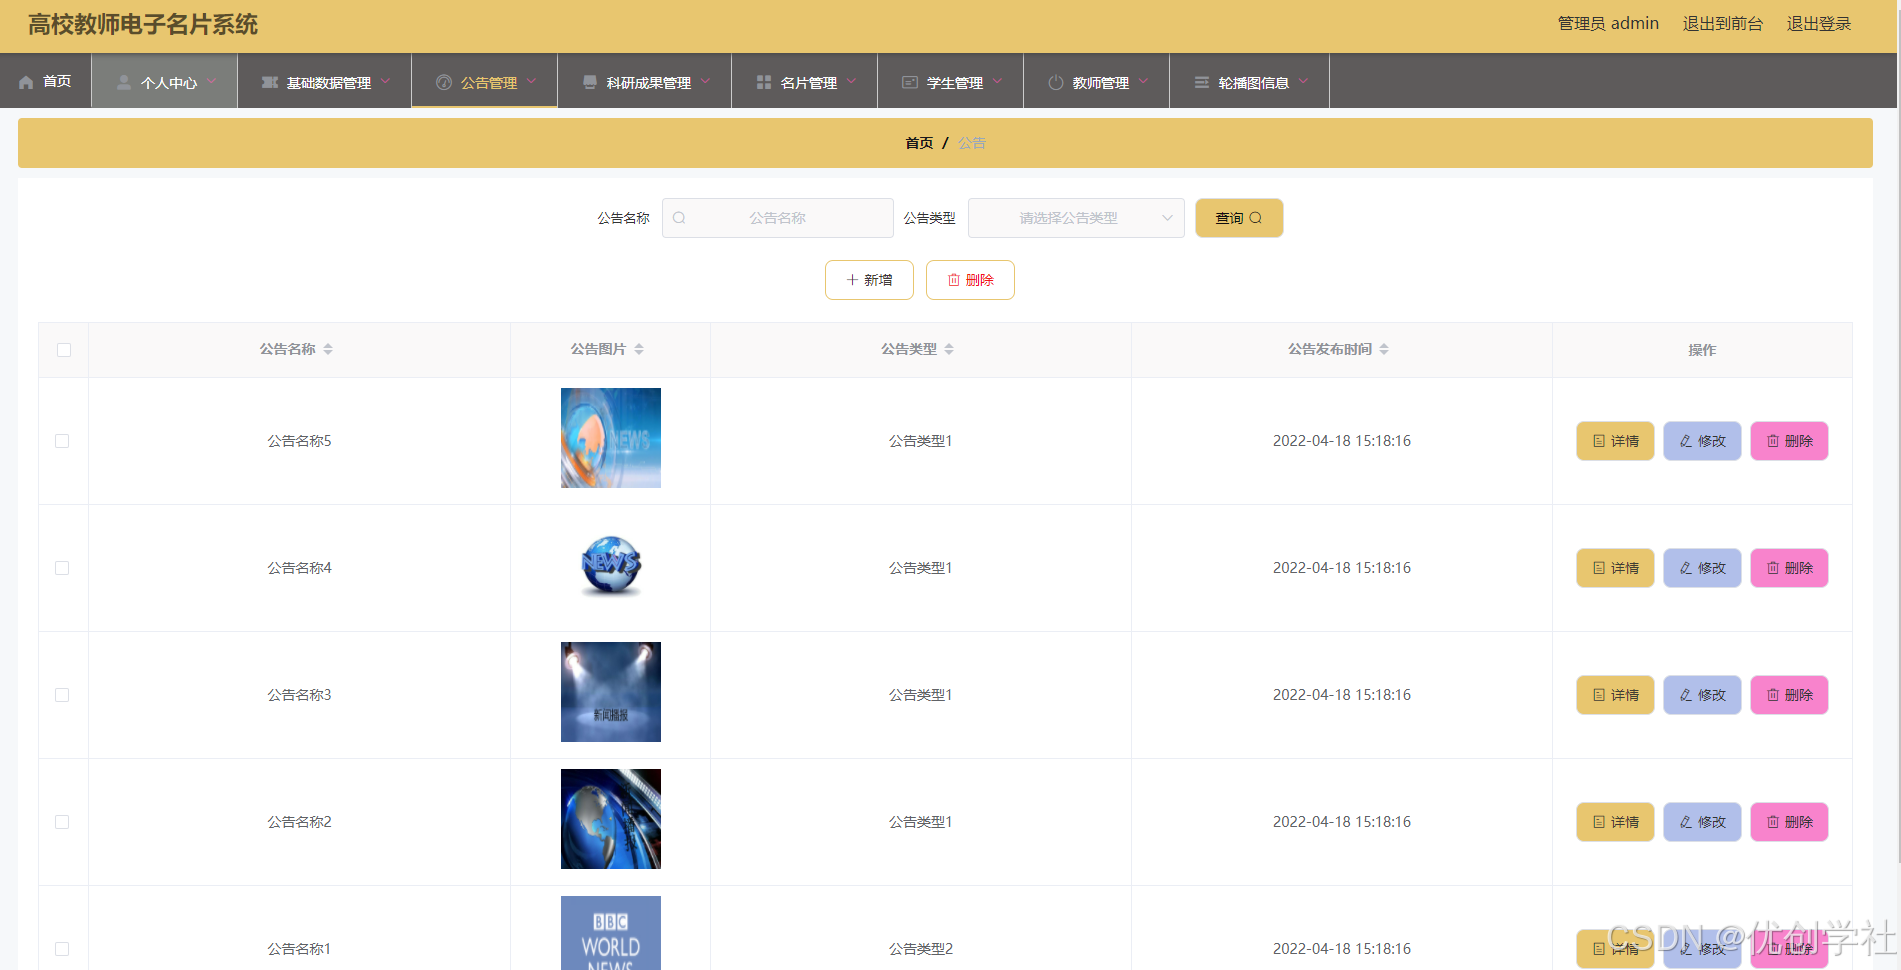The height and width of the screenshot is (970, 1901).
Task: Click the 科研成果管理 menu icon
Action: [x=590, y=82]
